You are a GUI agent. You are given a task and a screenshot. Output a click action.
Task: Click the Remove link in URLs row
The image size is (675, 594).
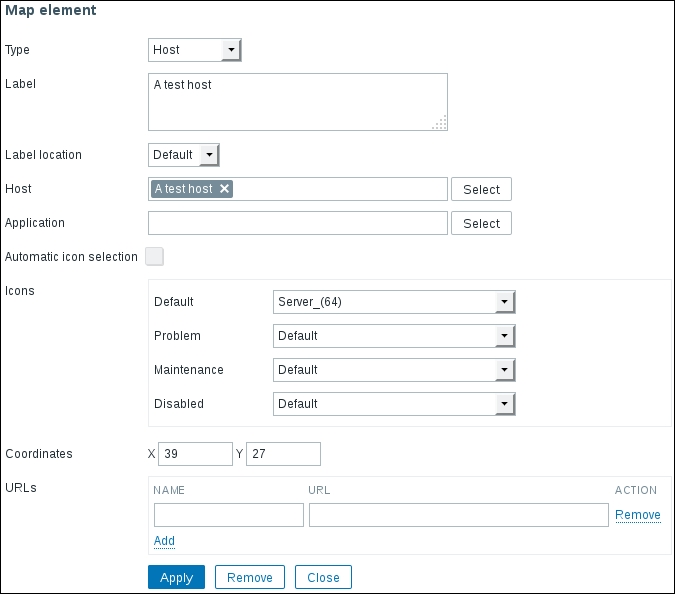pyautogui.click(x=637, y=515)
